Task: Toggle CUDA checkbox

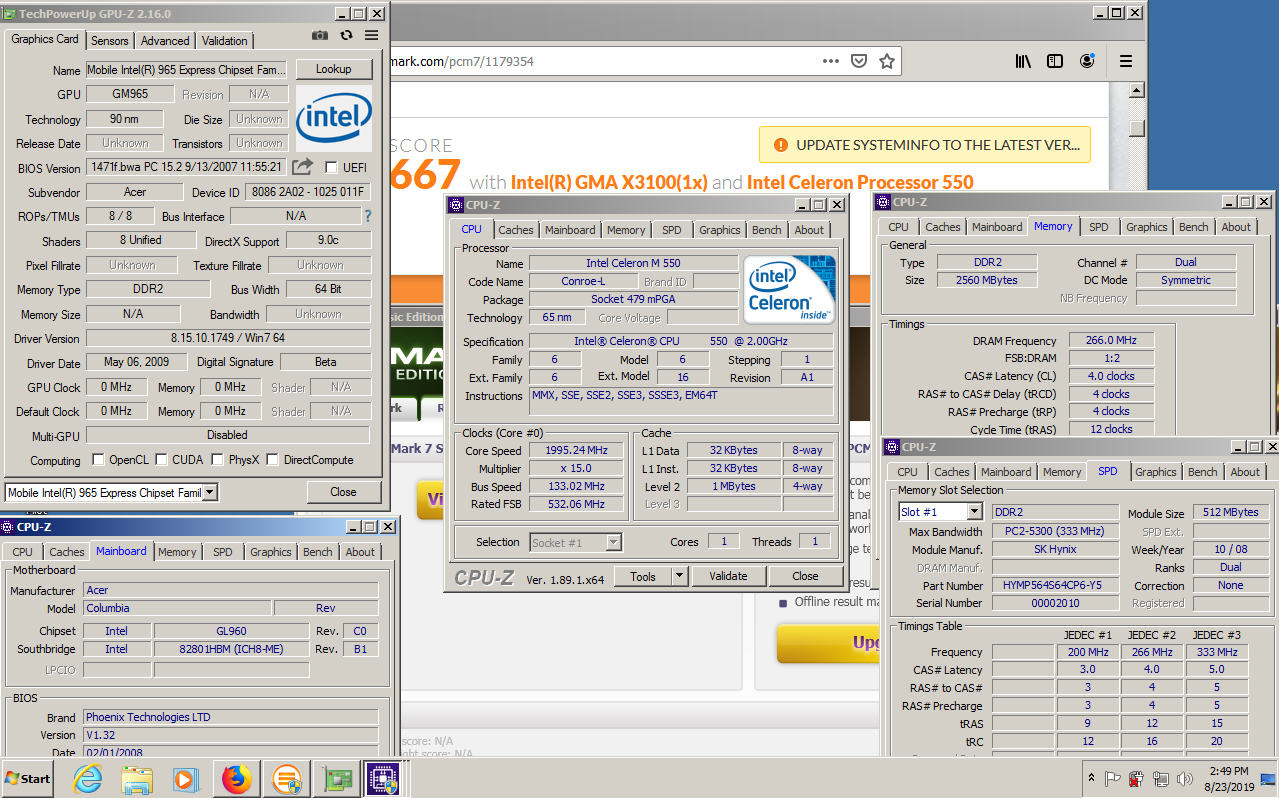Action: click(160, 460)
